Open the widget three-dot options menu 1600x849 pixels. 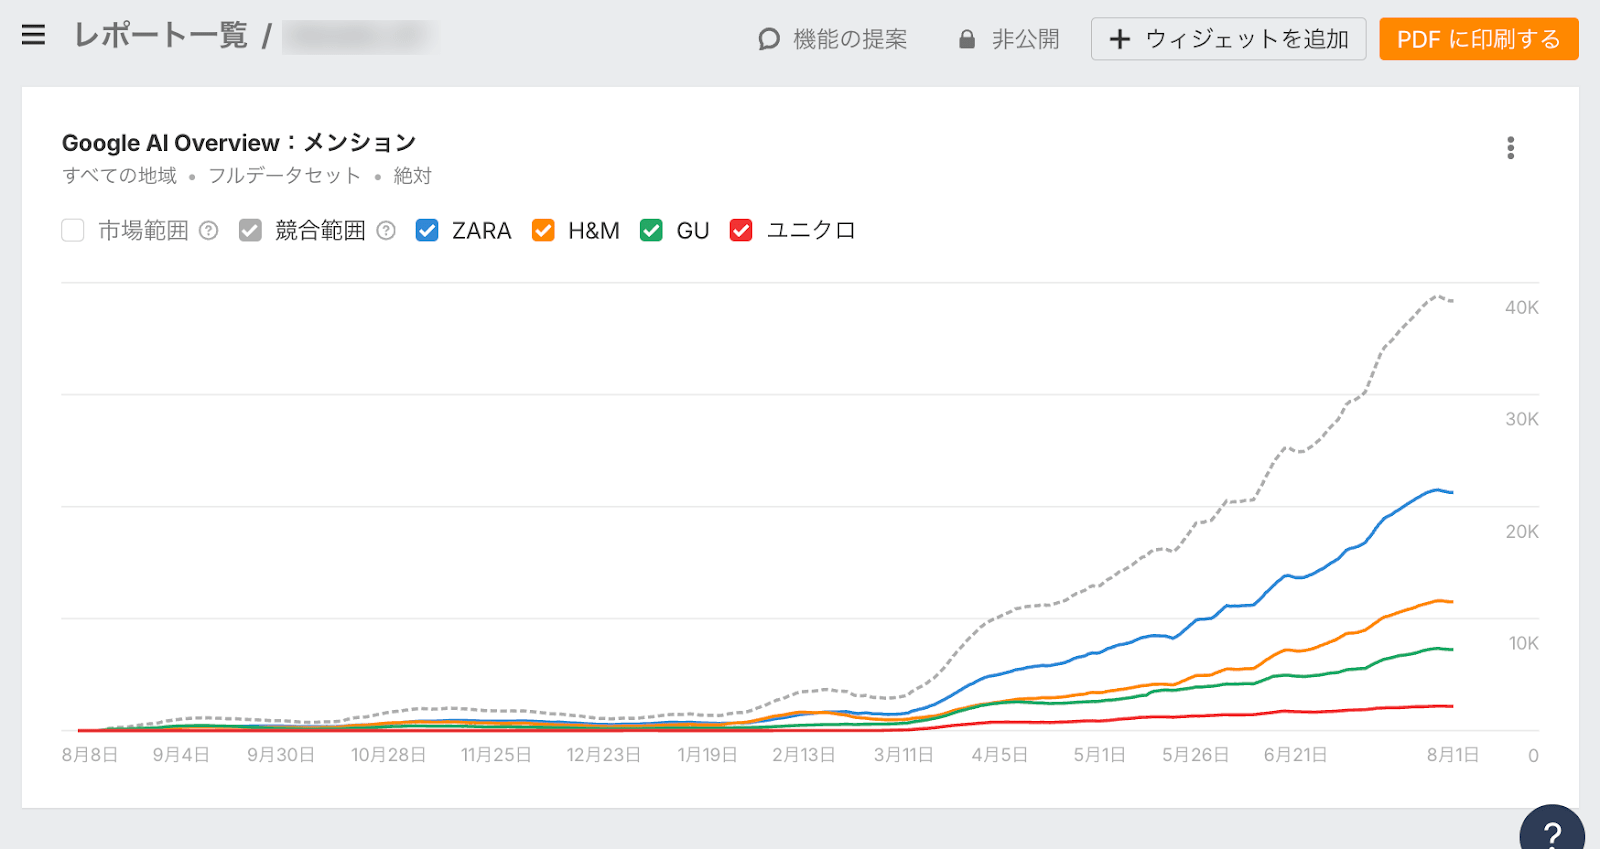point(1510,148)
